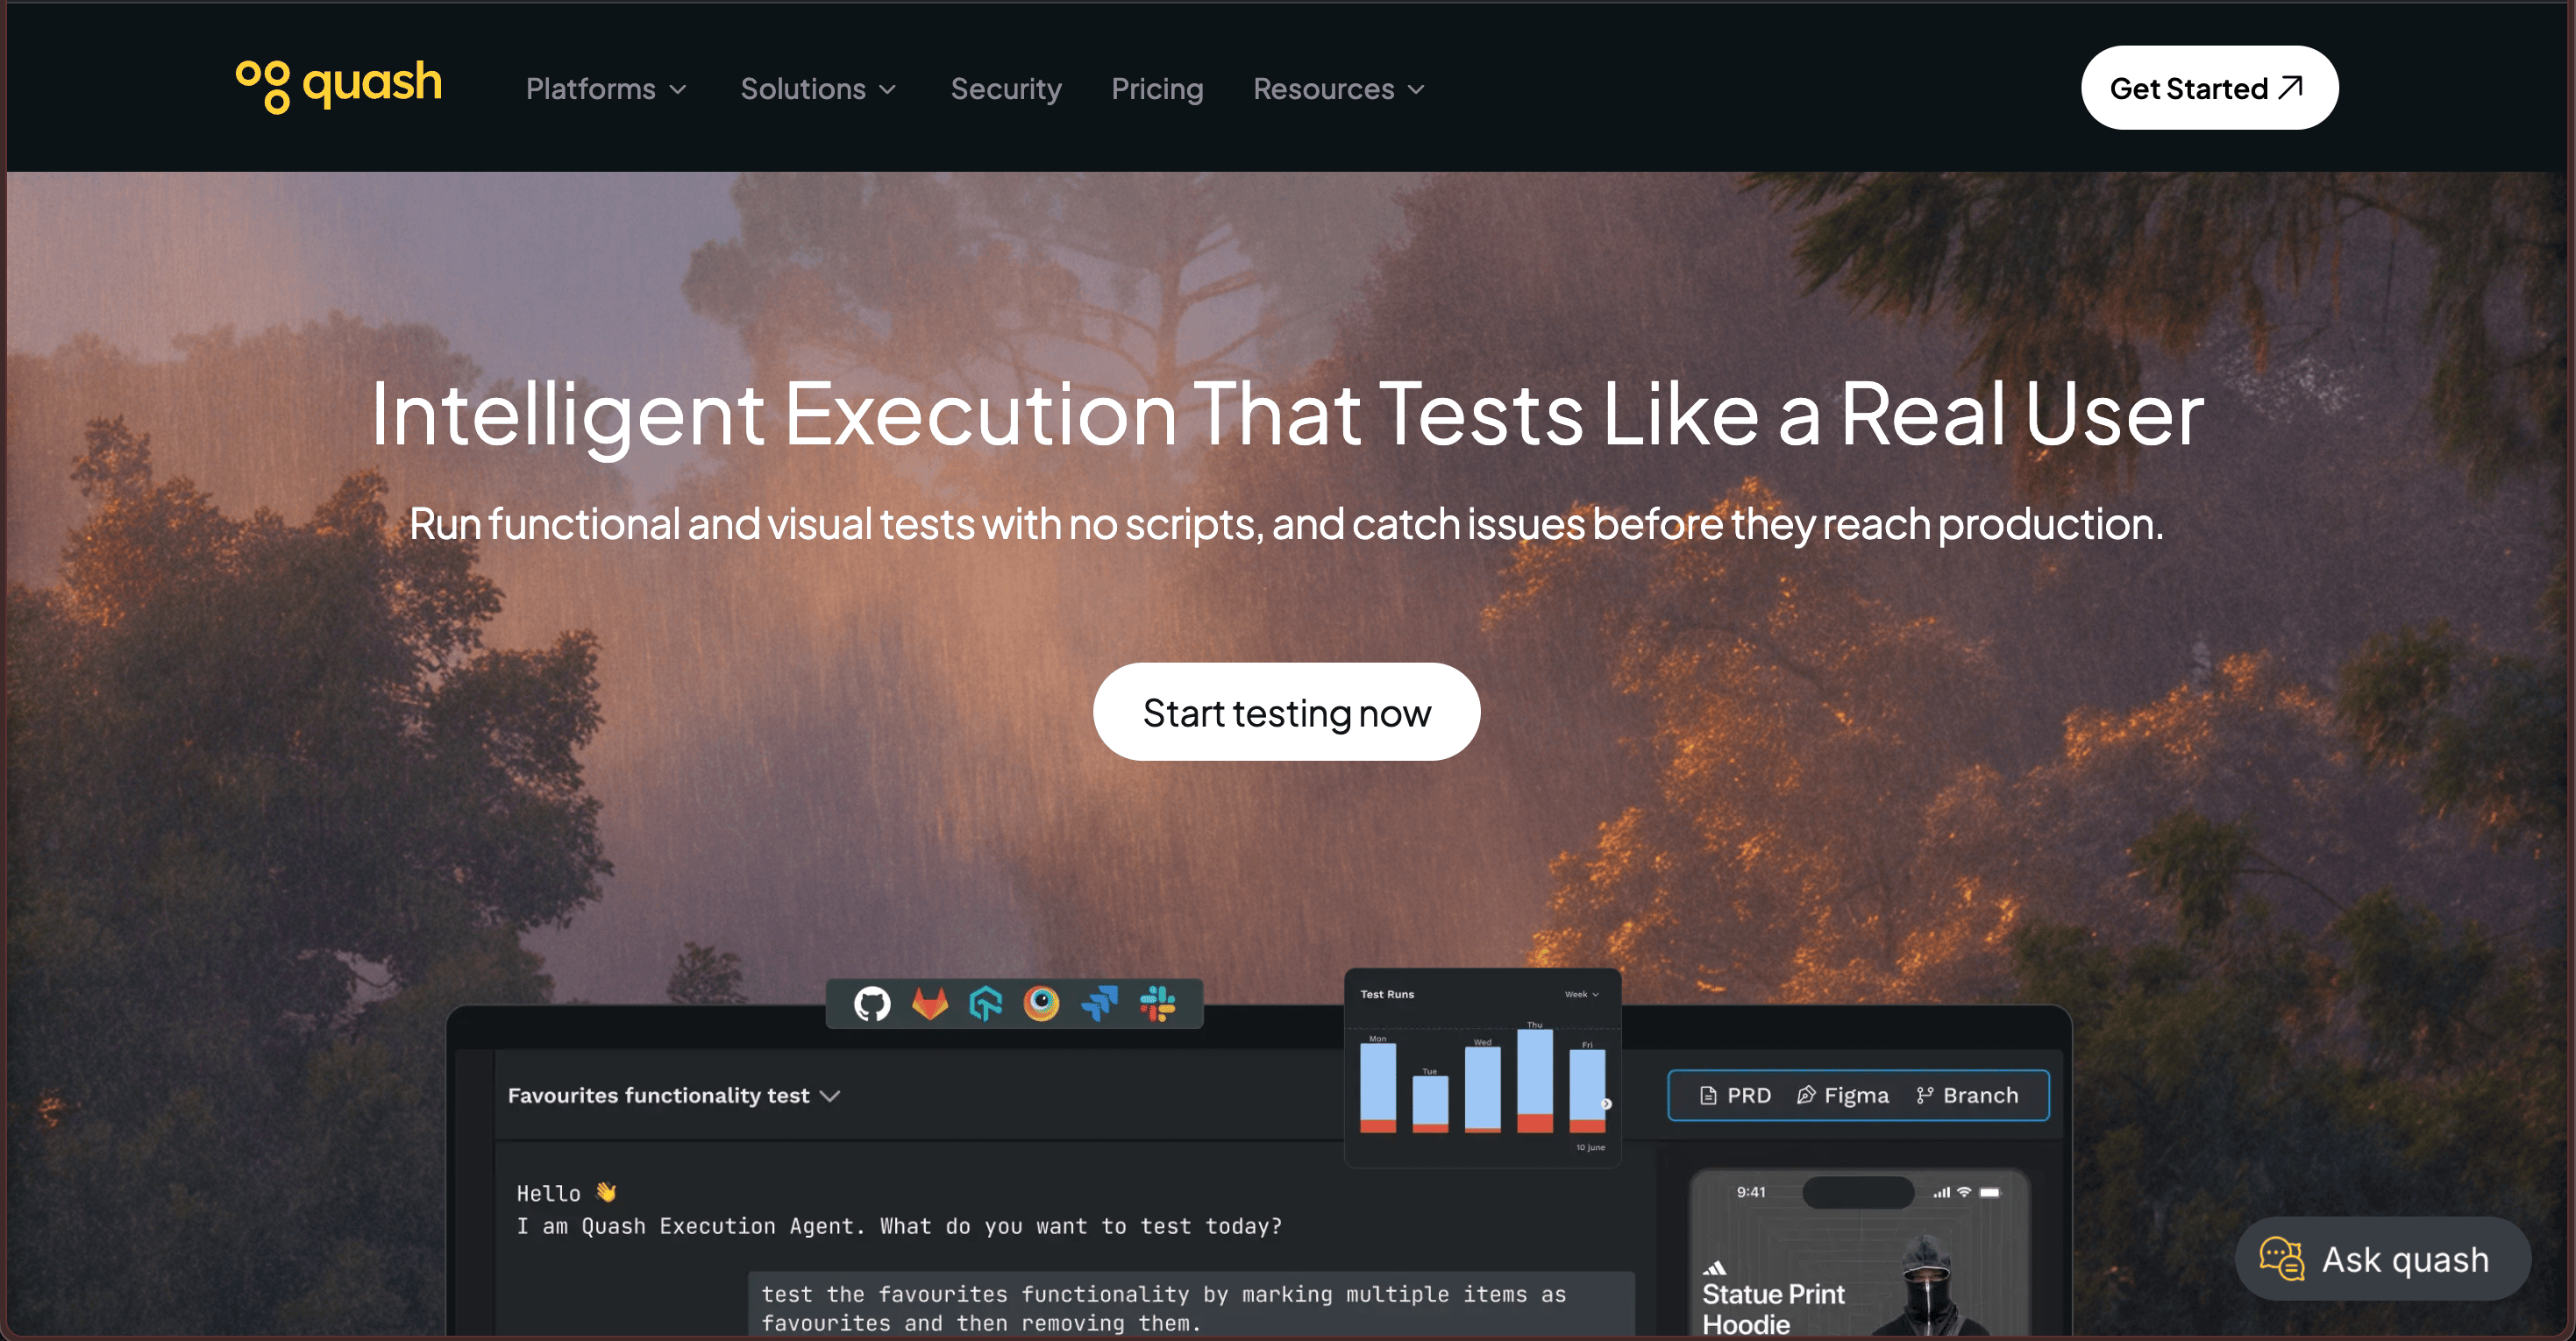Click the Ask quash chat icon

(2281, 1258)
